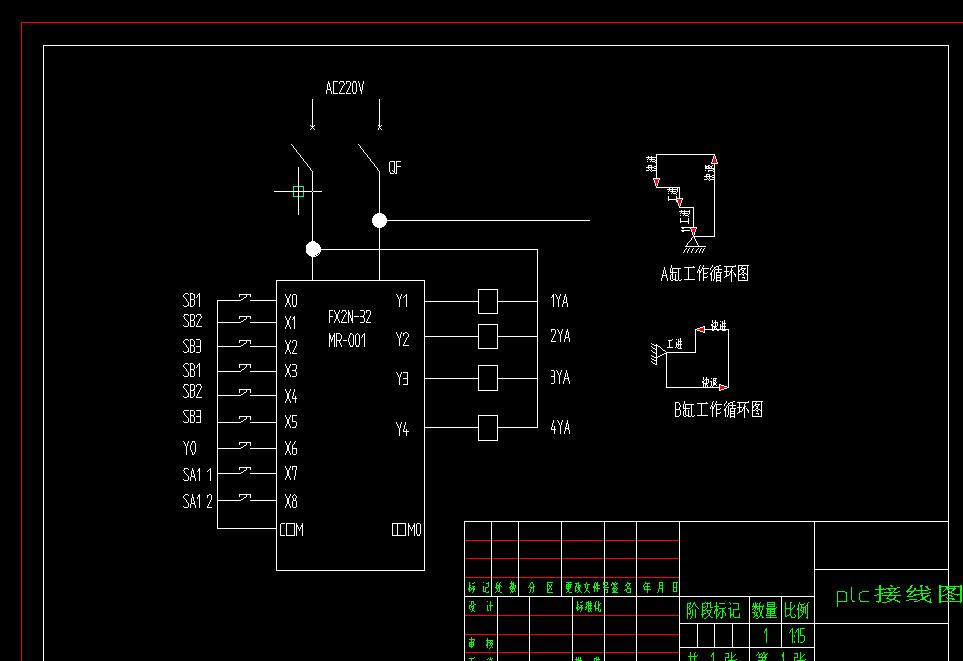963x661 pixels.
Task: Click the Y4 output terminal label
Action: pyautogui.click(x=403, y=430)
